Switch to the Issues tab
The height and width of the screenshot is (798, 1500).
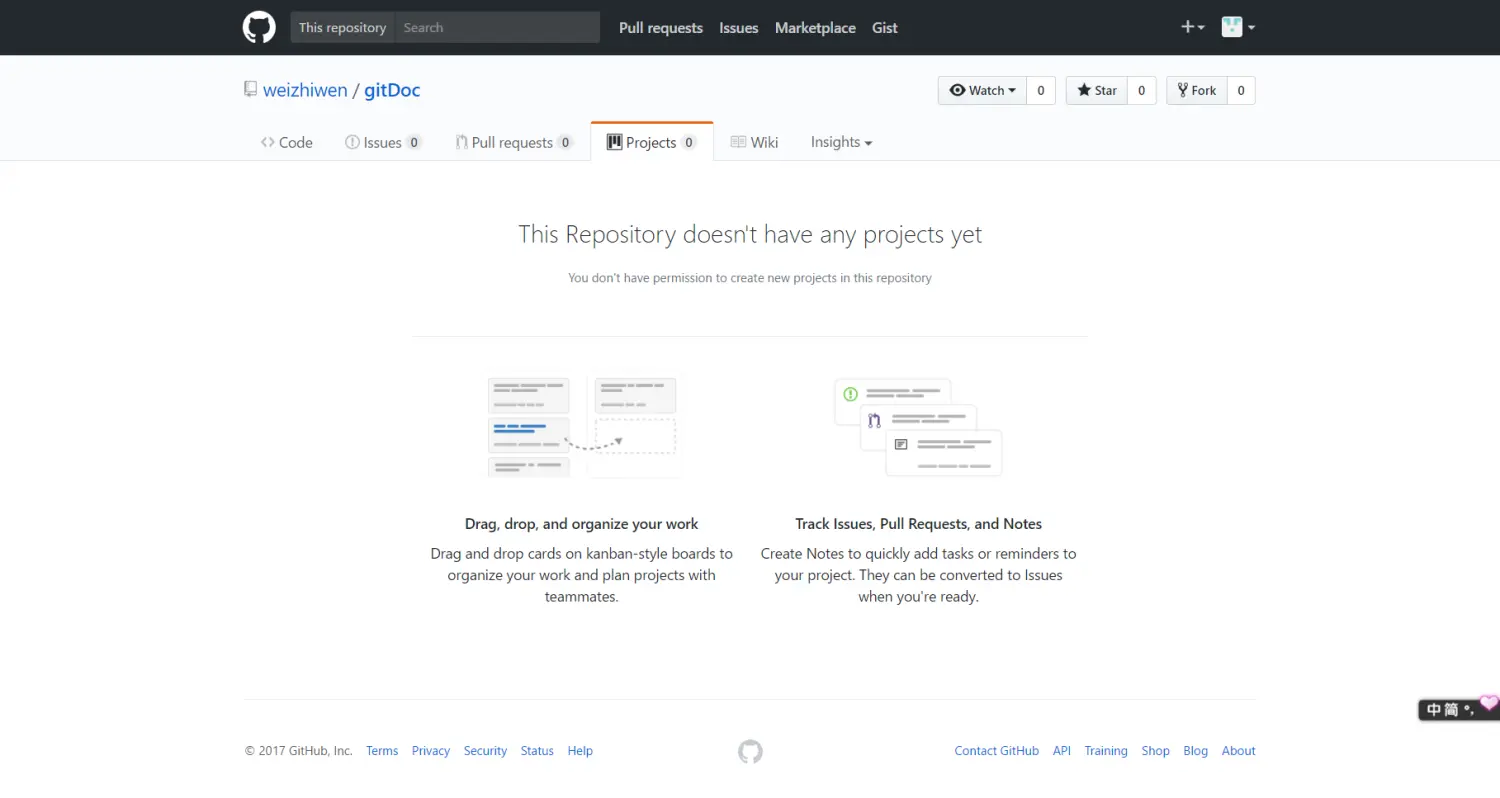(x=383, y=142)
